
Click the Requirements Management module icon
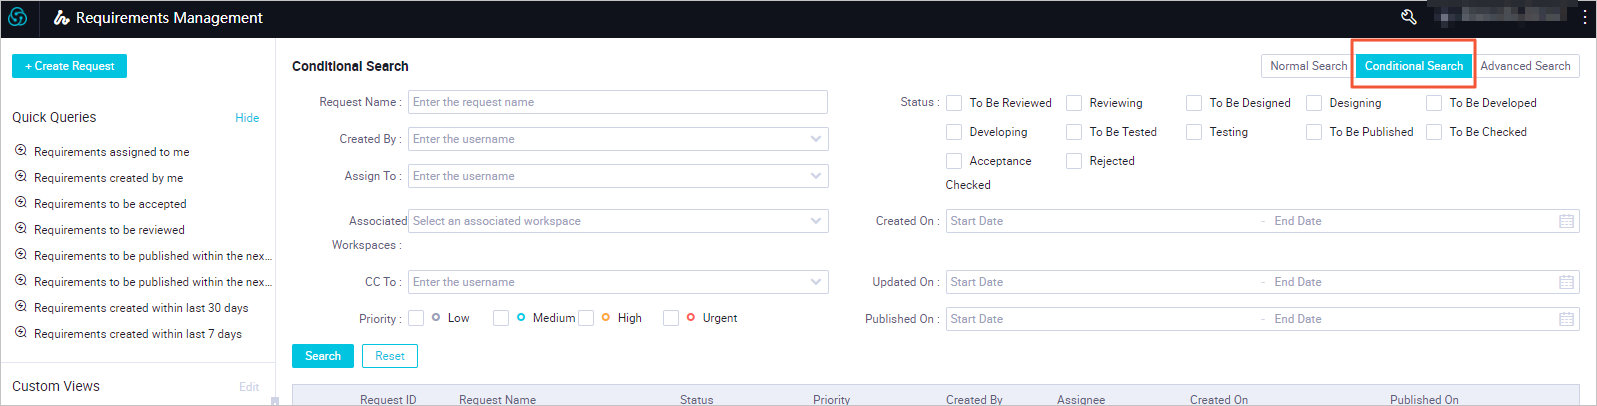point(62,18)
